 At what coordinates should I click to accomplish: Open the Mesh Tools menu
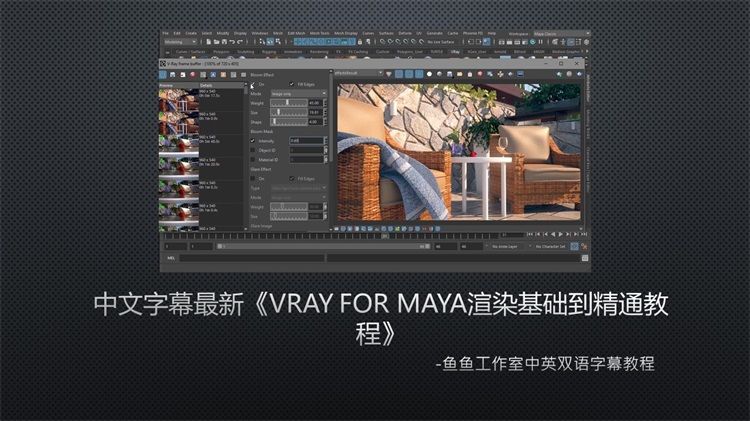(x=320, y=33)
